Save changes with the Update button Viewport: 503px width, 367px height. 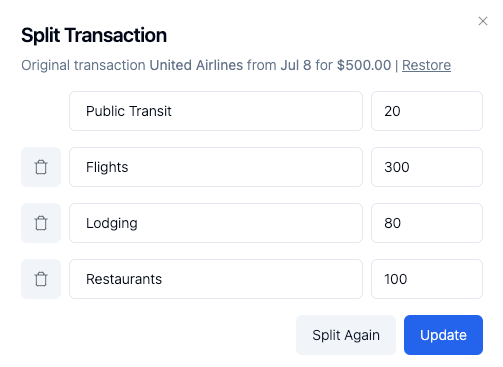(x=443, y=335)
